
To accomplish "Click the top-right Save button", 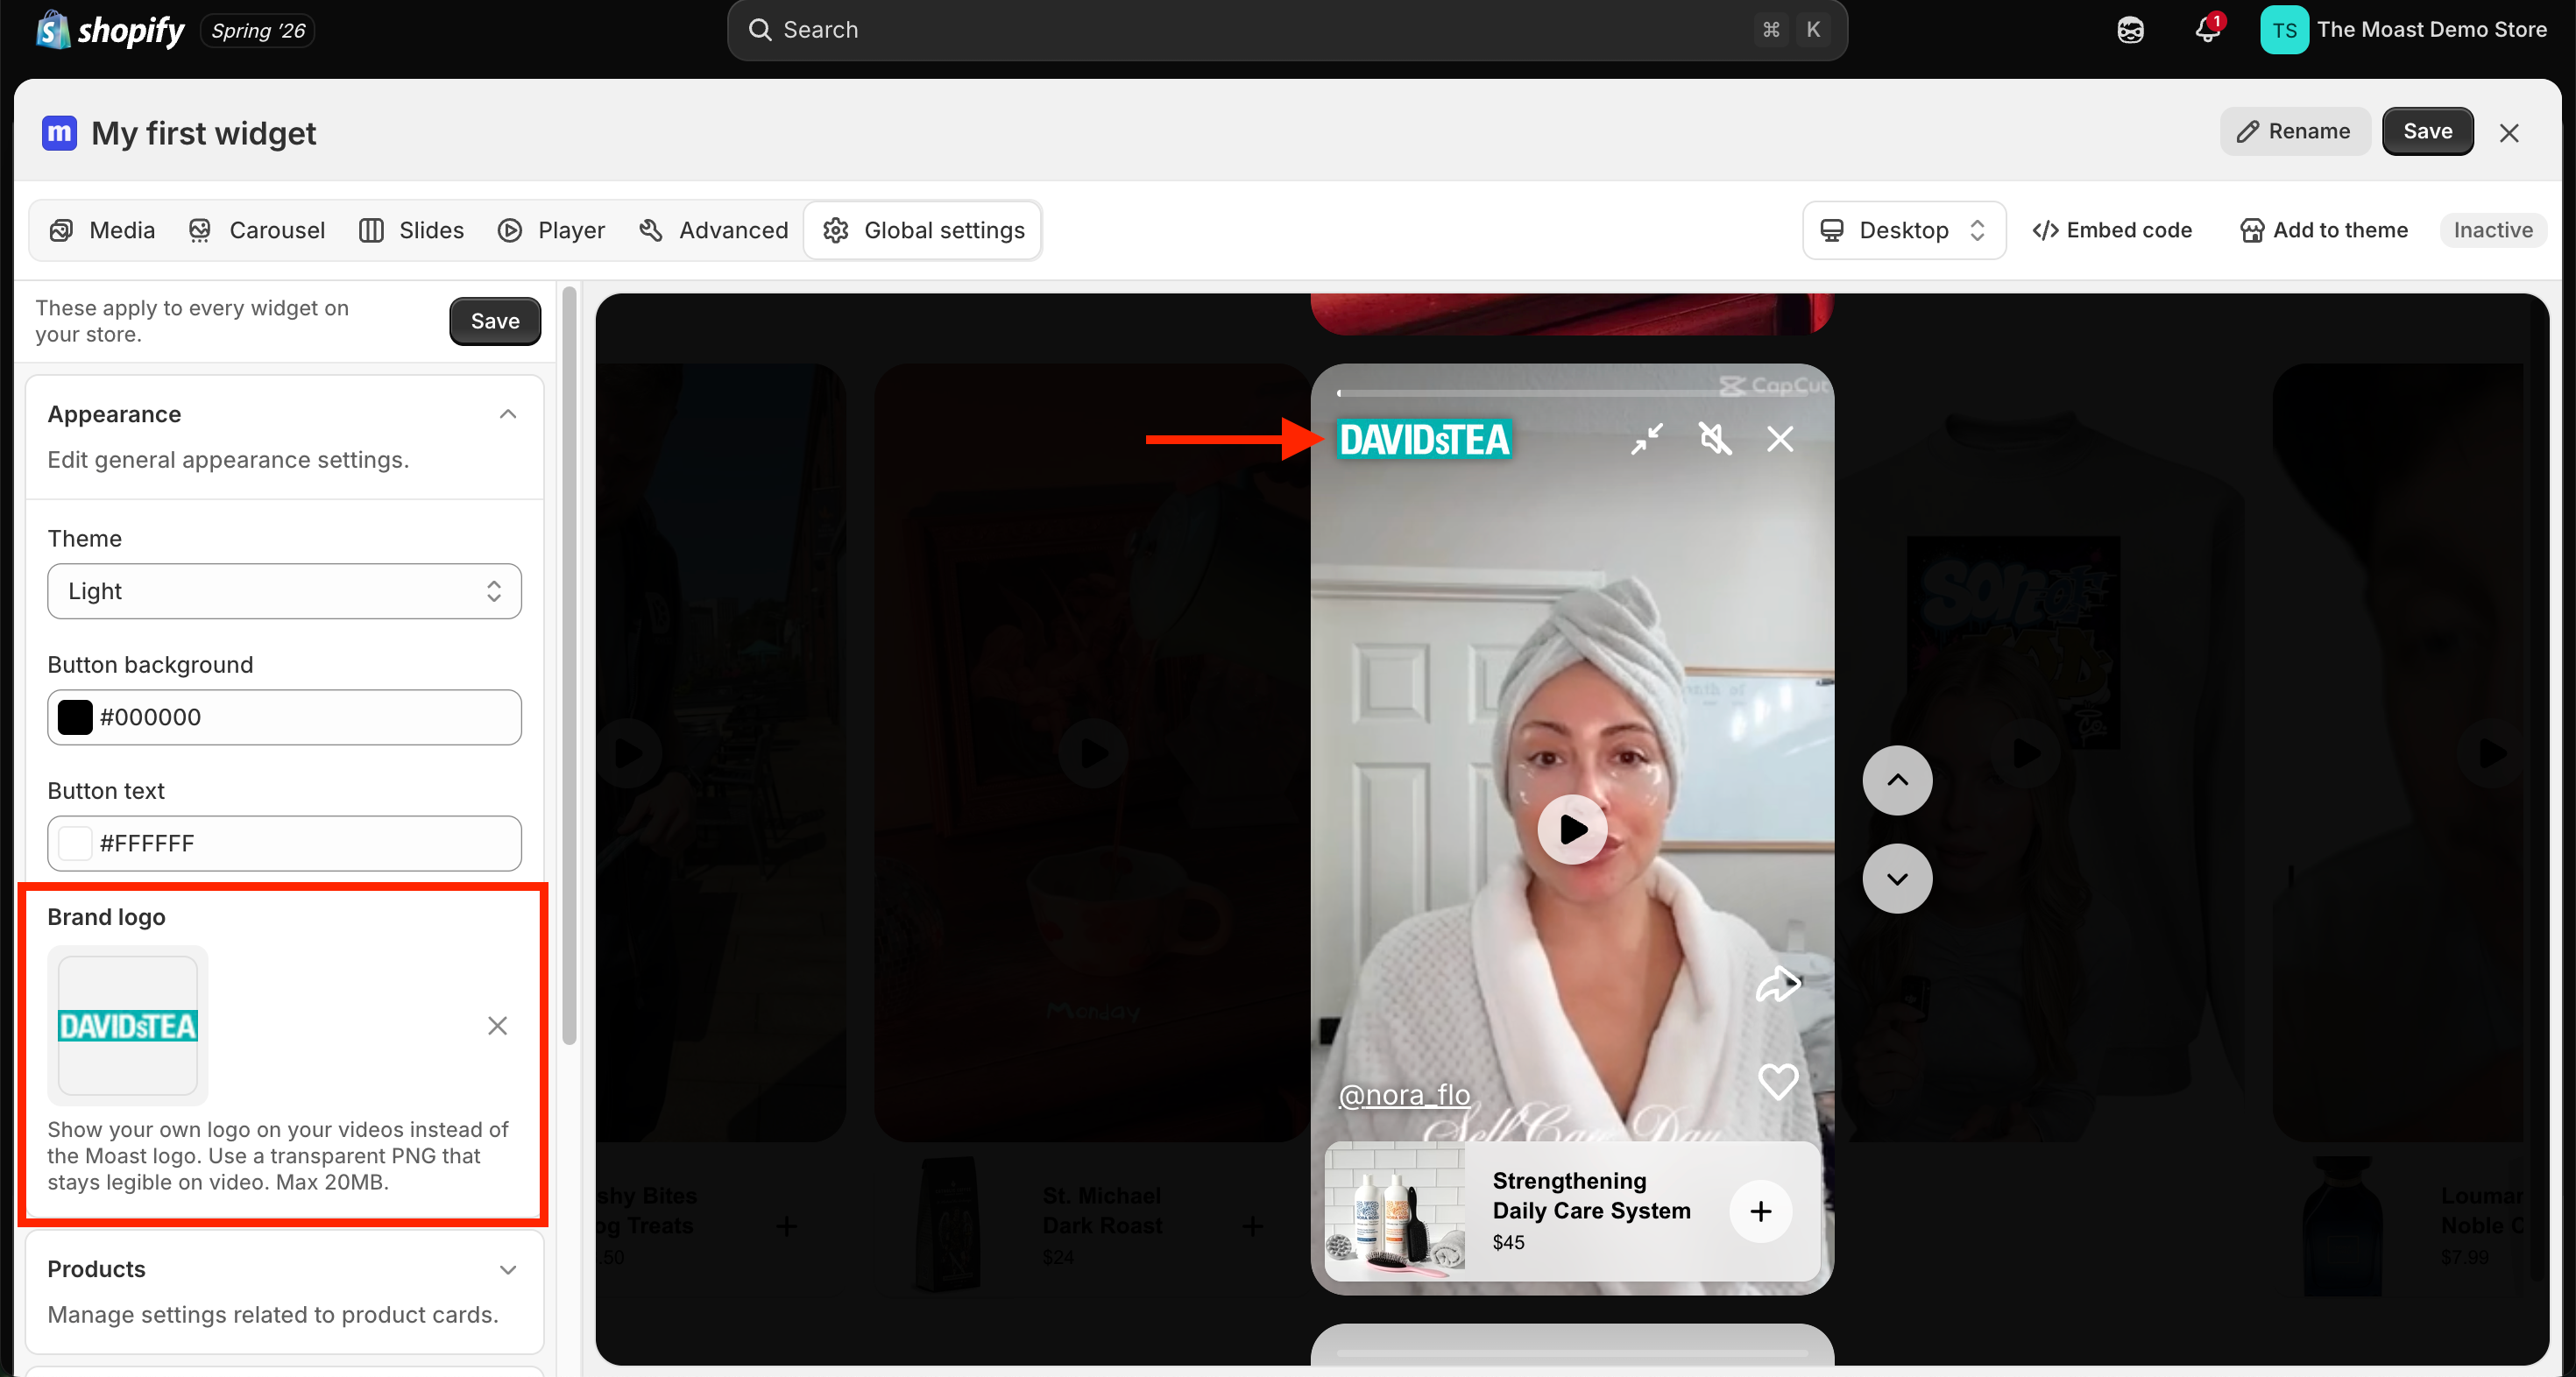I will pyautogui.click(x=2427, y=131).
